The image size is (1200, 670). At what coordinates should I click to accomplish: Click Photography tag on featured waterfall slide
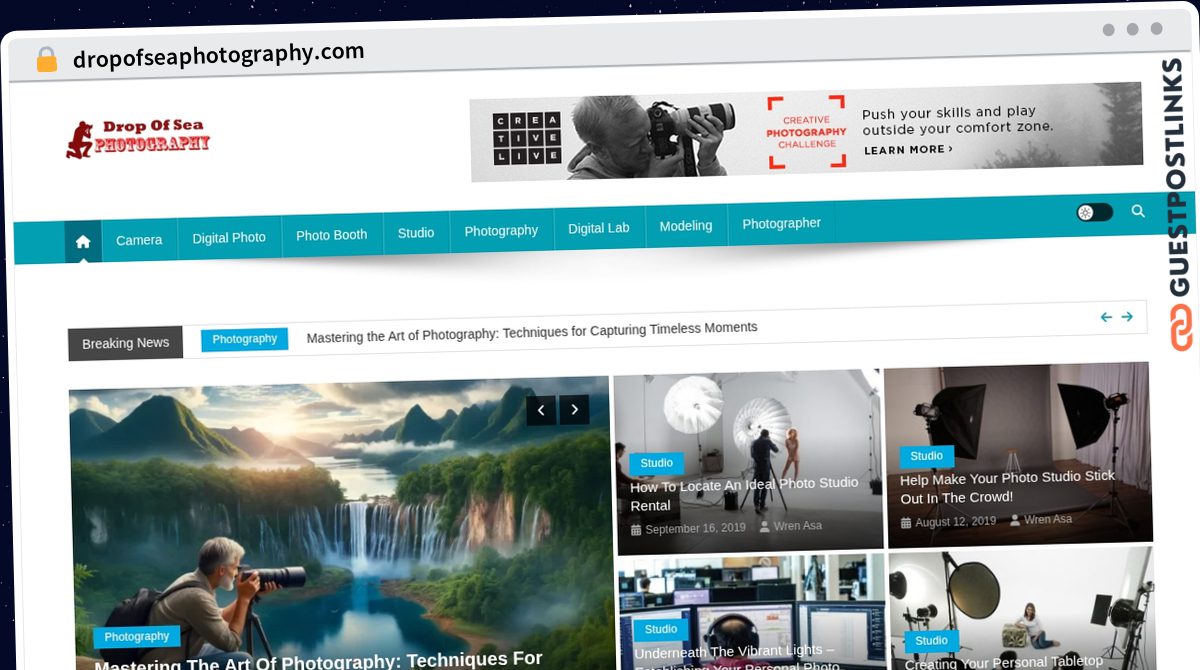[x=137, y=637]
